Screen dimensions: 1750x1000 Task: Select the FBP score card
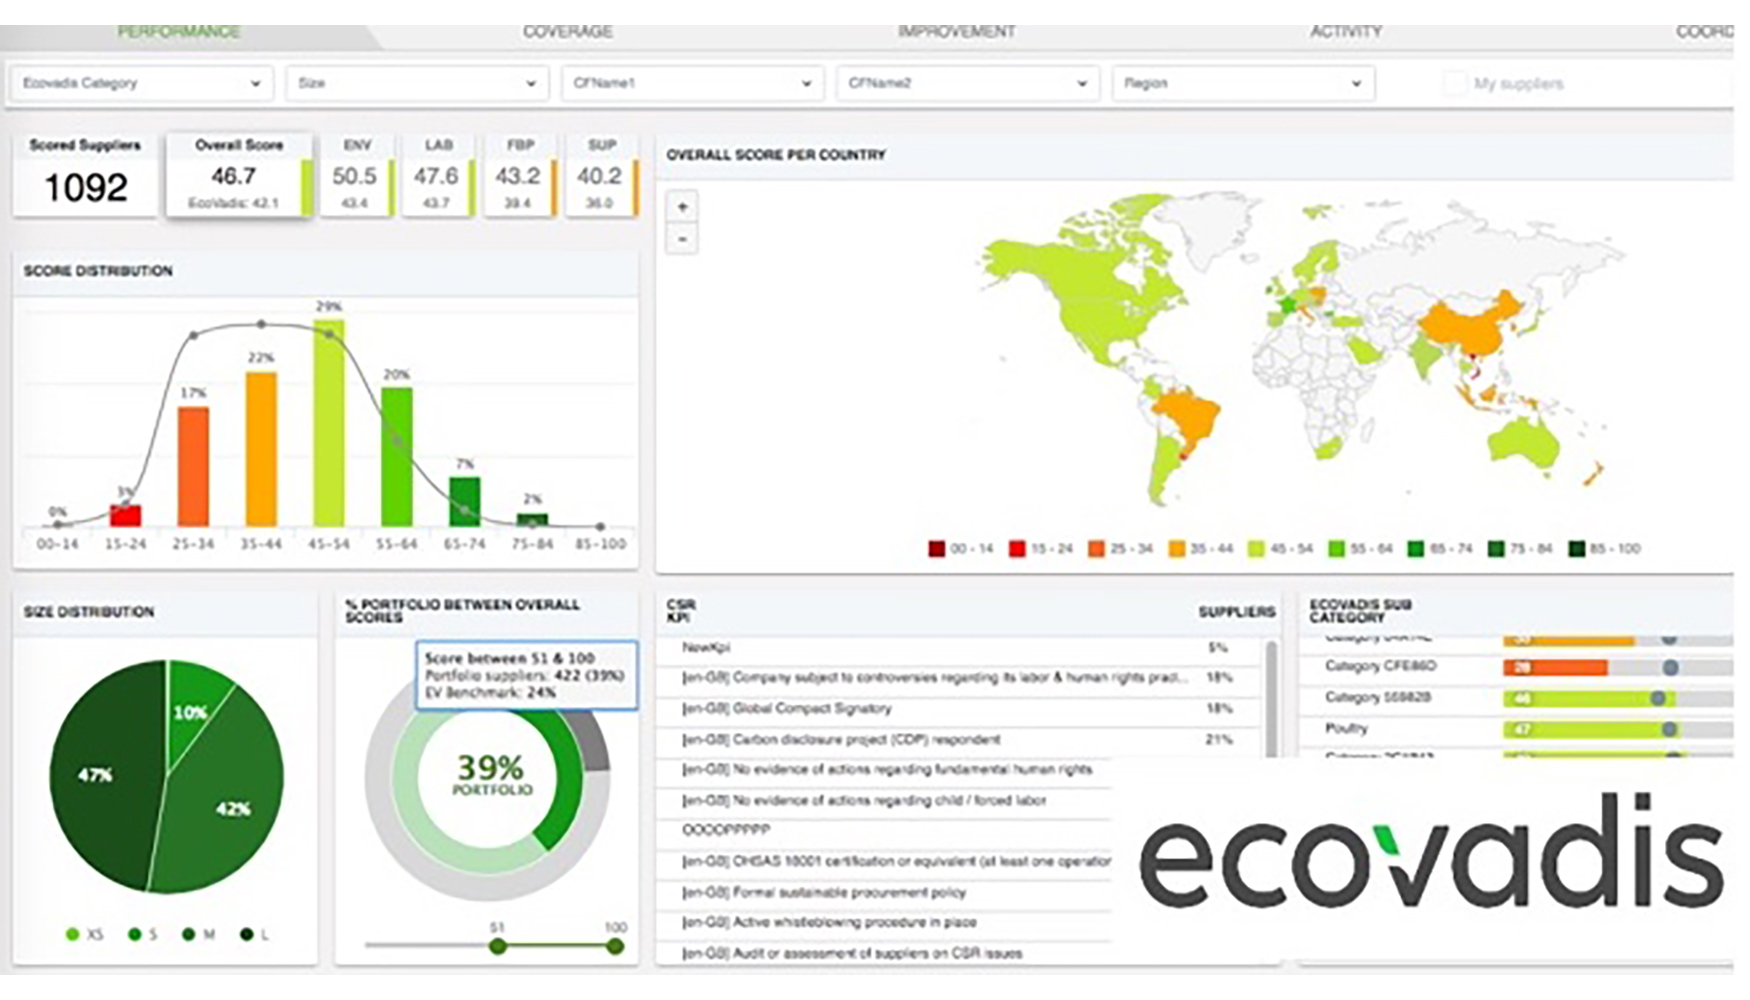(x=519, y=174)
